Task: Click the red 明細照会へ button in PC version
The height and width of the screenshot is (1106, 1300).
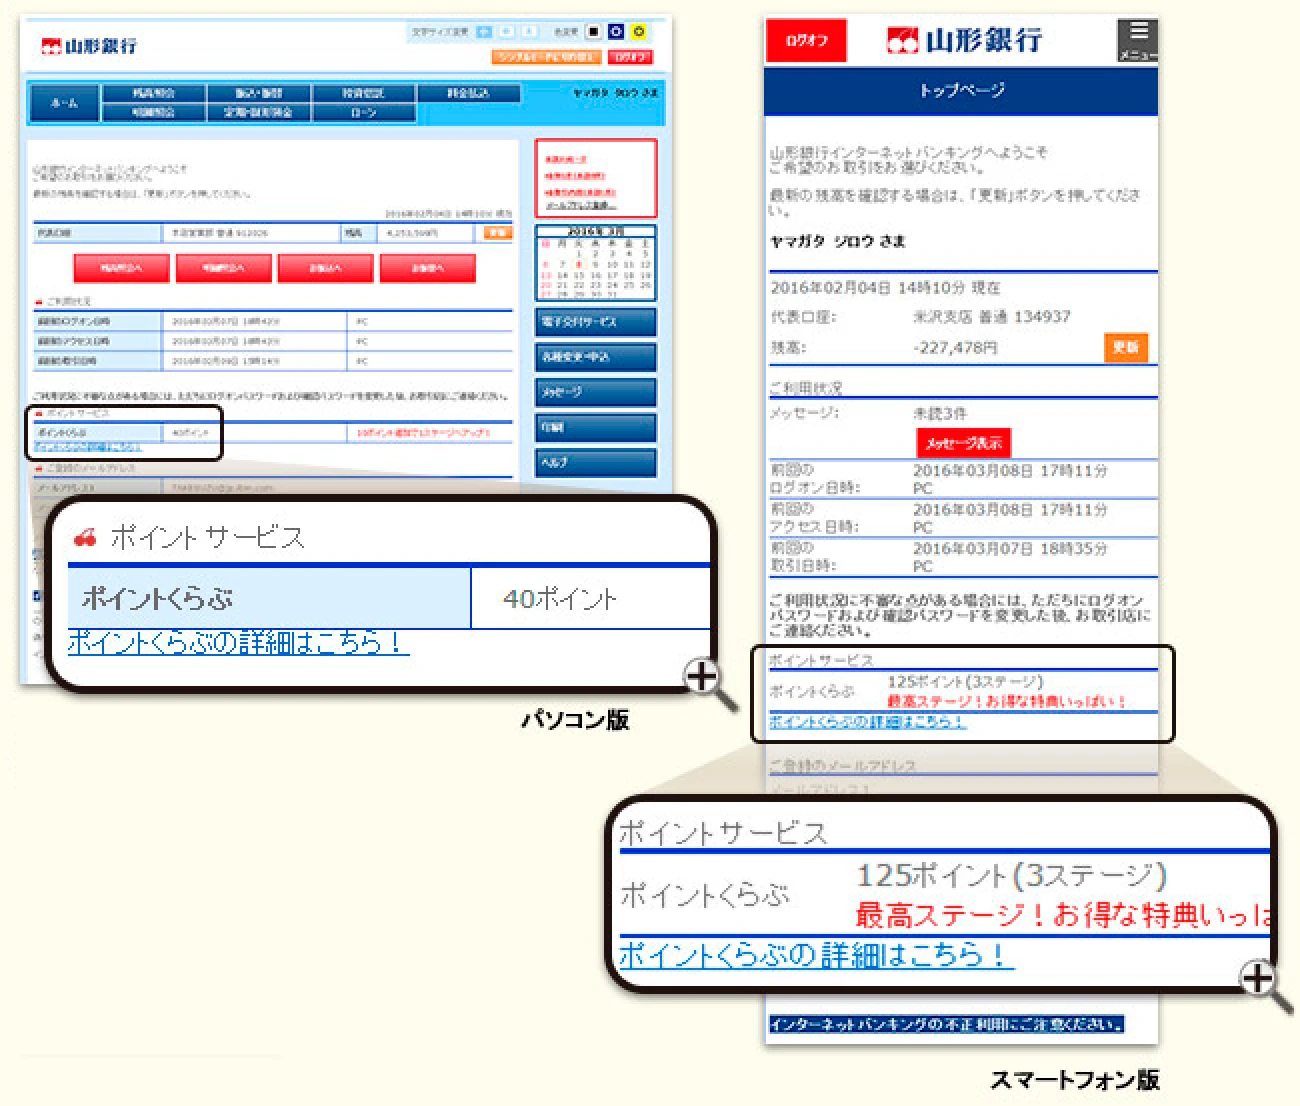Action: pyautogui.click(x=223, y=268)
